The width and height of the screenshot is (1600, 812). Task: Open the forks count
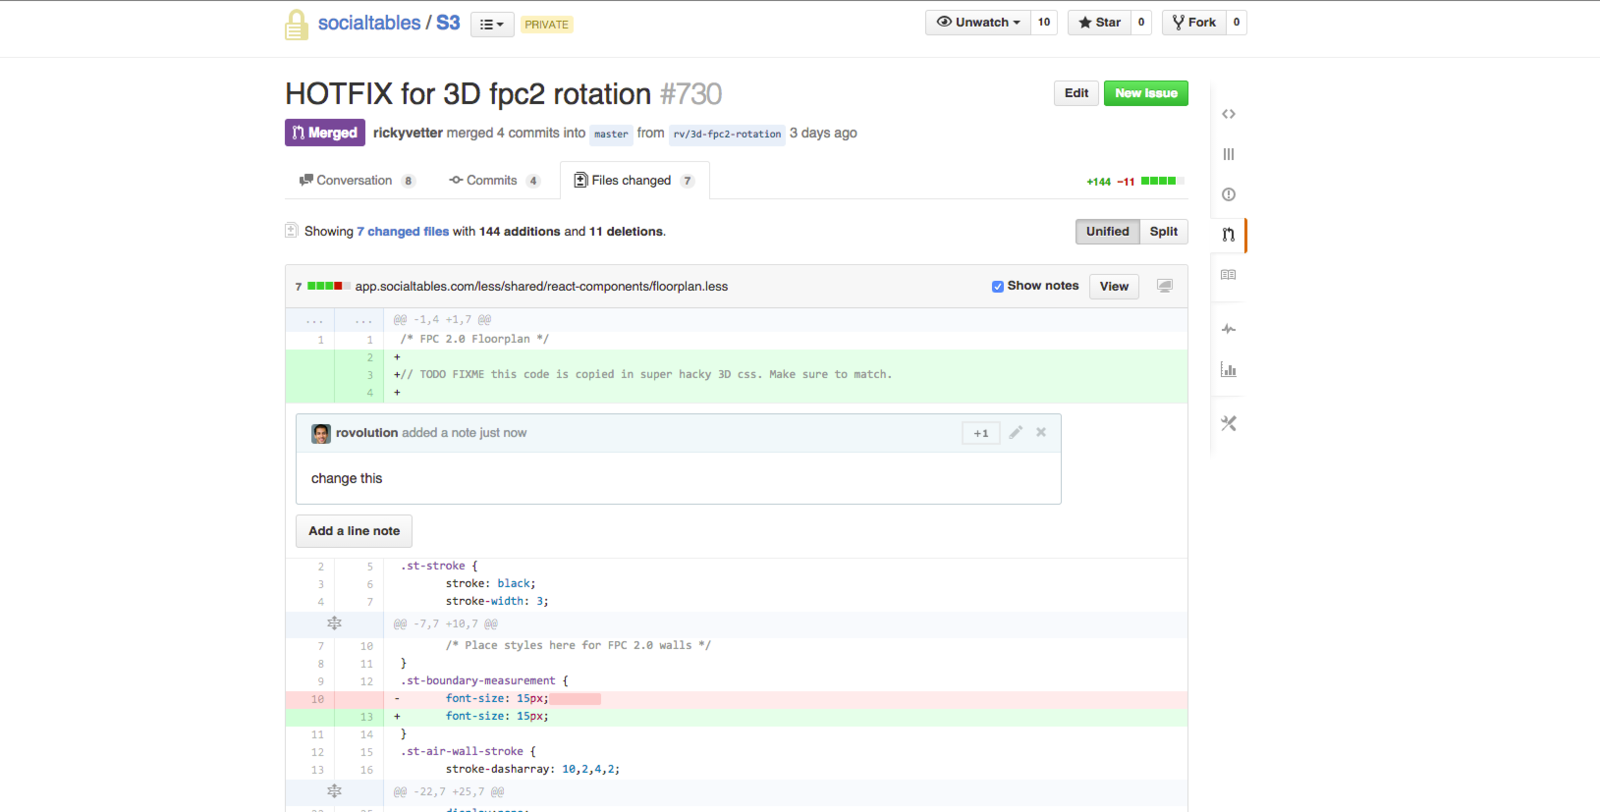1236,22
